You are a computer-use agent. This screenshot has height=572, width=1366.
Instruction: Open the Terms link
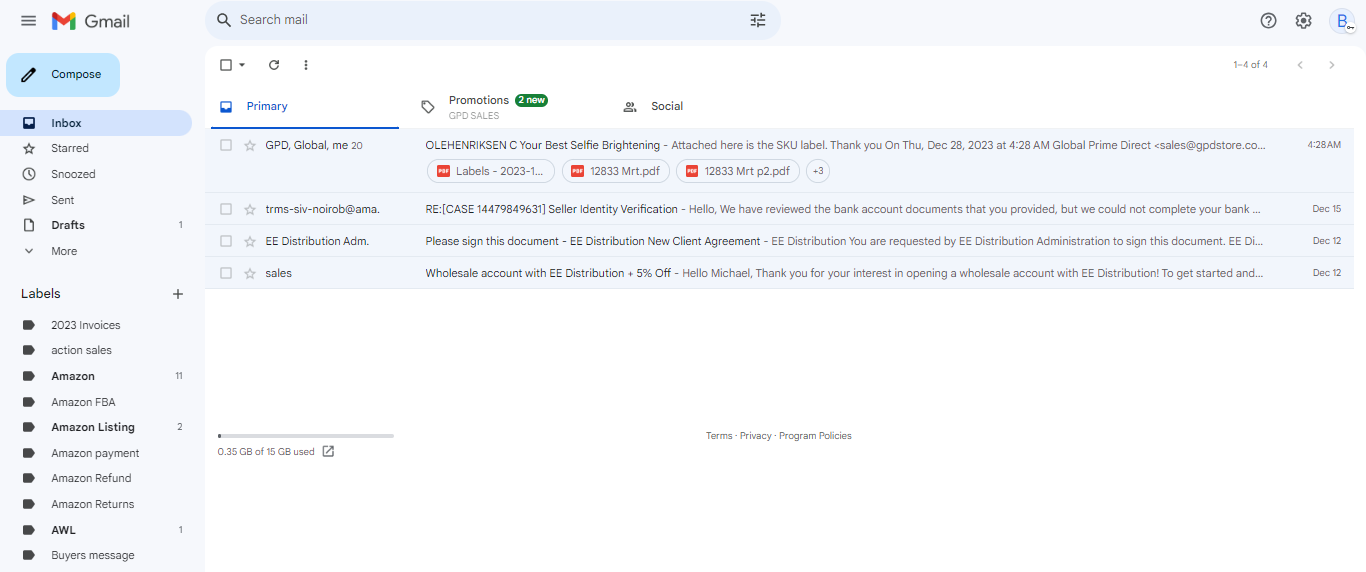719,436
